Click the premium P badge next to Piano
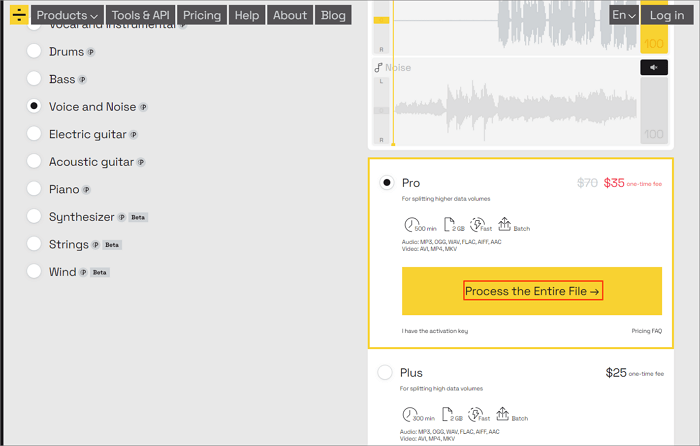 point(87,190)
